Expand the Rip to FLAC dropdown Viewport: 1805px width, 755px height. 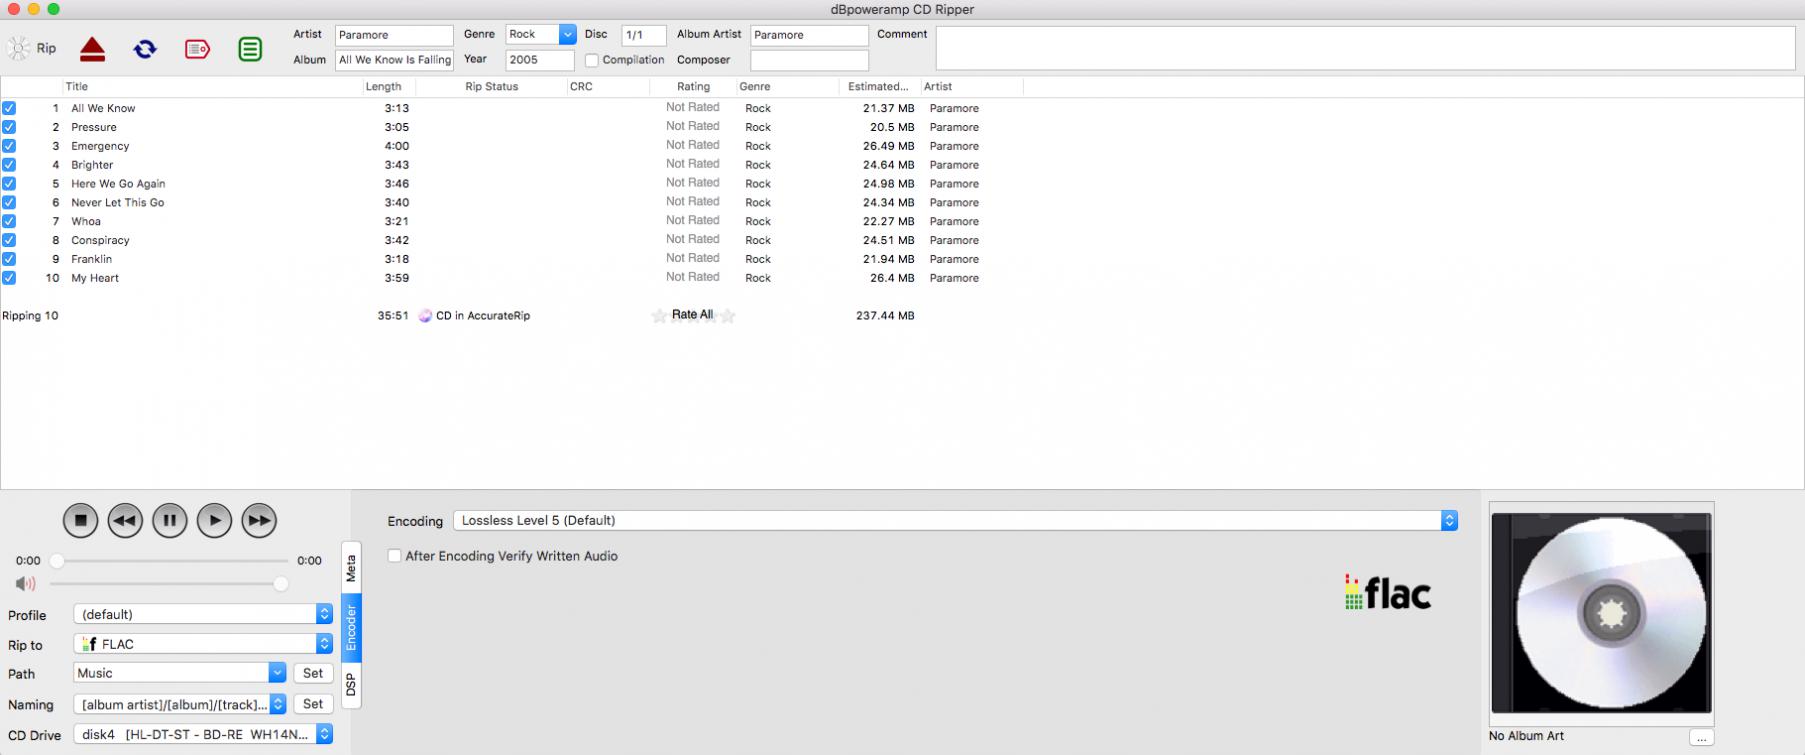point(324,644)
